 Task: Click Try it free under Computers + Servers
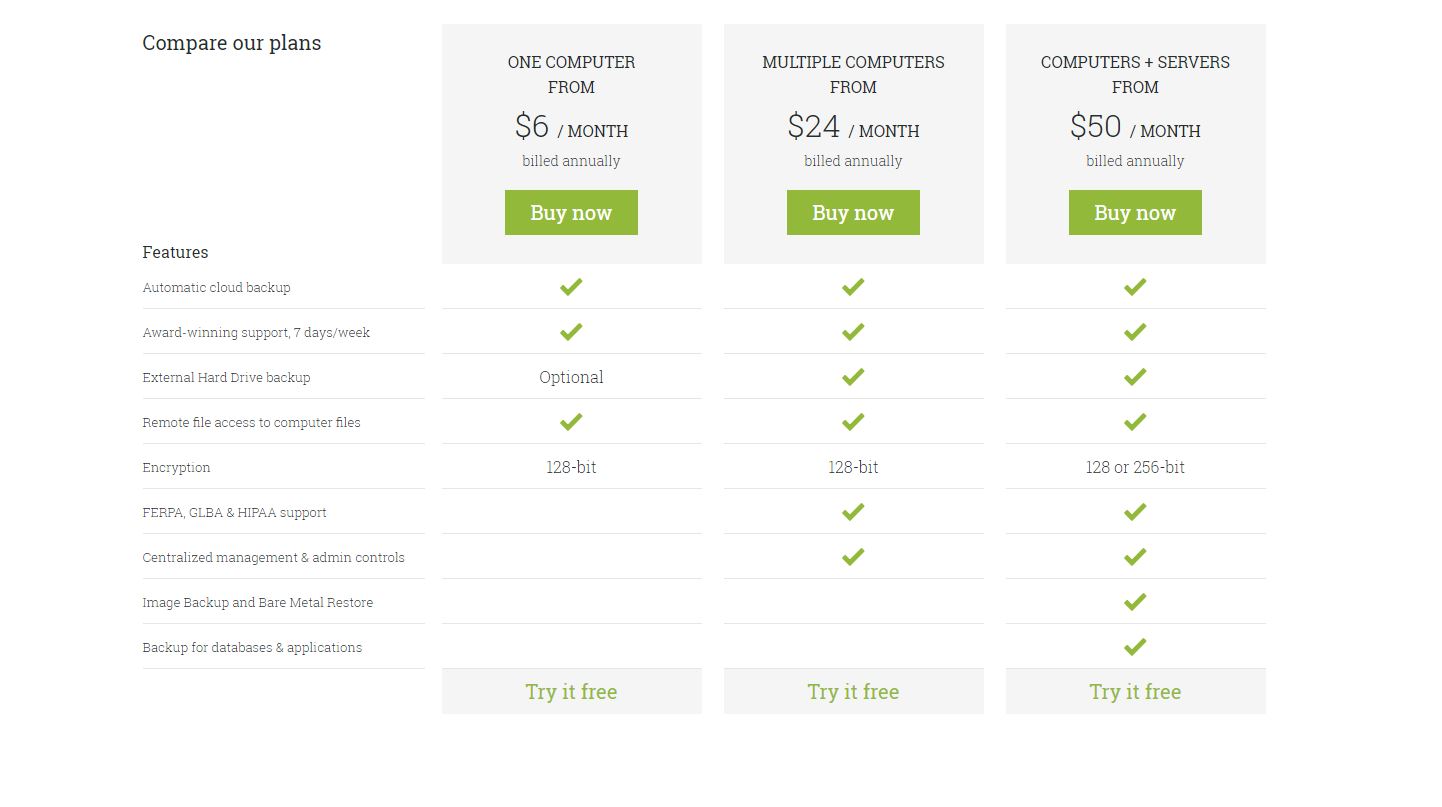(x=1135, y=691)
